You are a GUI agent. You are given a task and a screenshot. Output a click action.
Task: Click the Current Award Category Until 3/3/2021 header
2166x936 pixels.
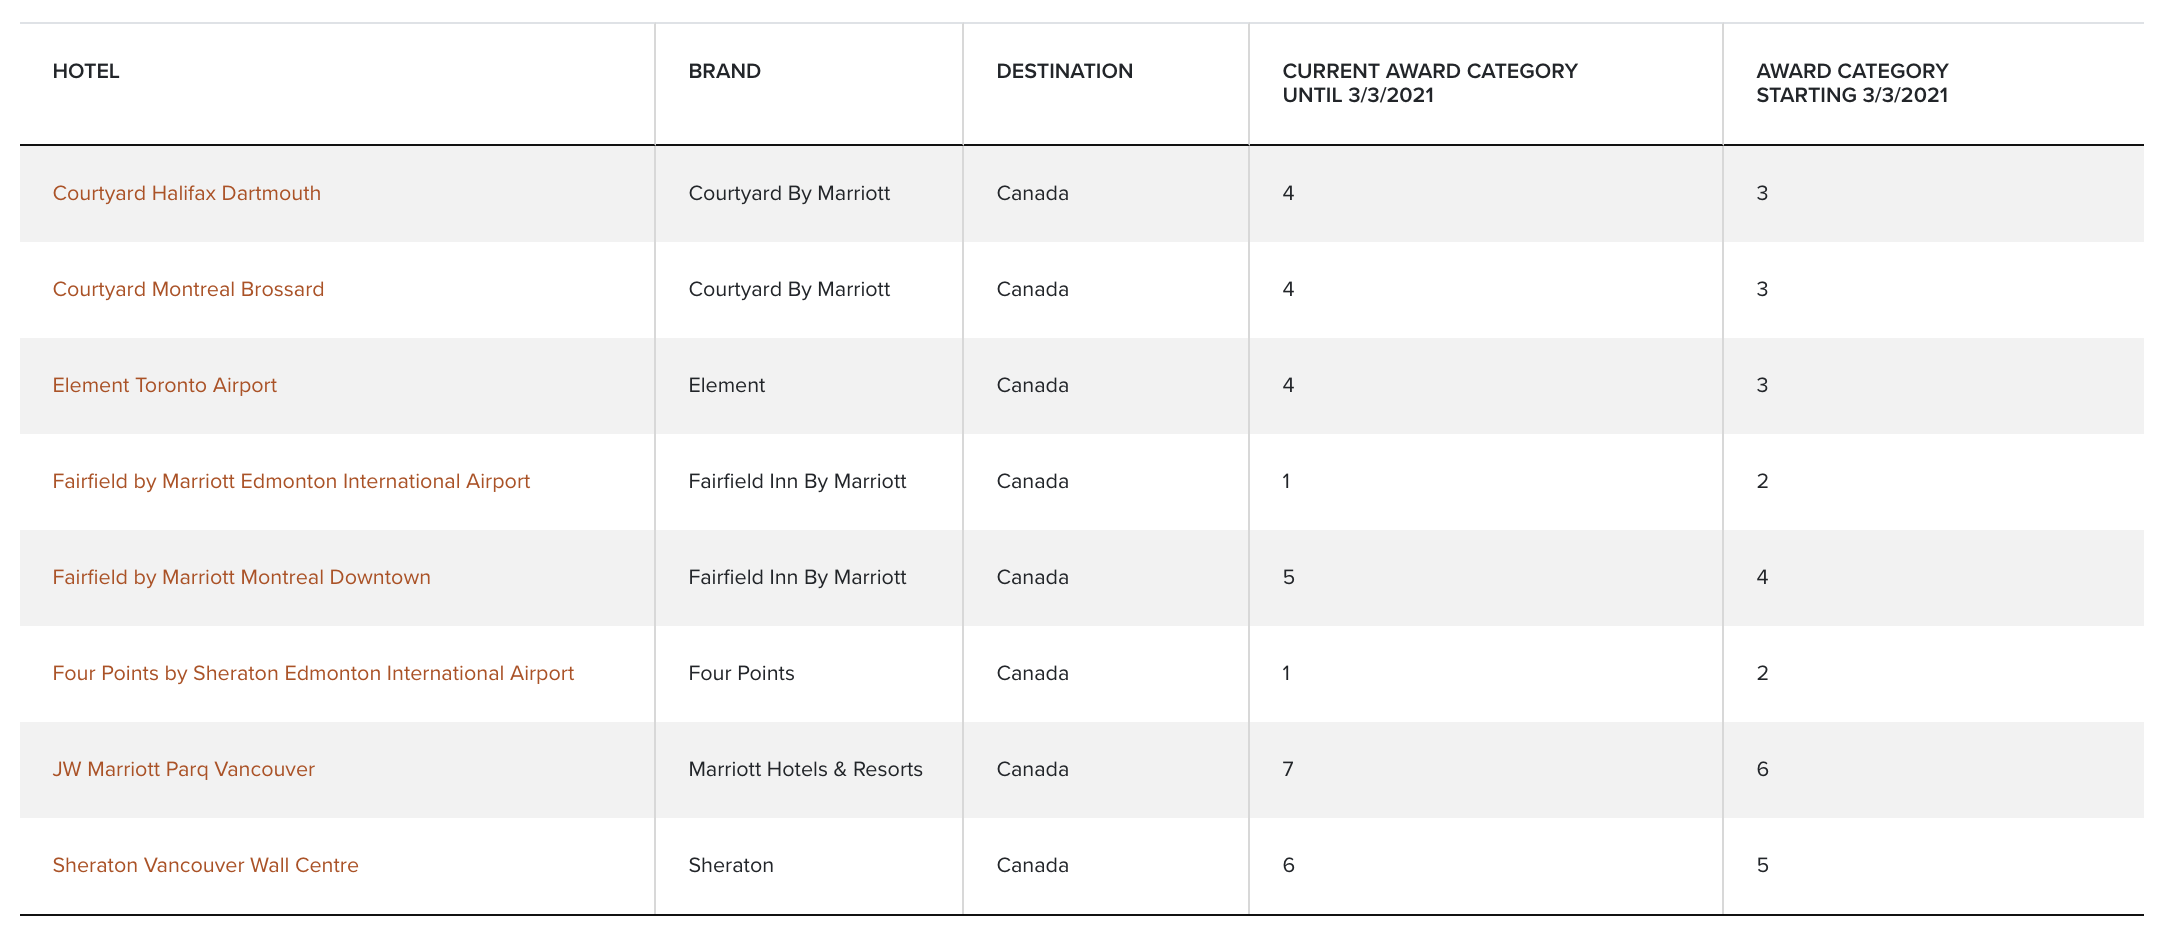pos(1430,83)
